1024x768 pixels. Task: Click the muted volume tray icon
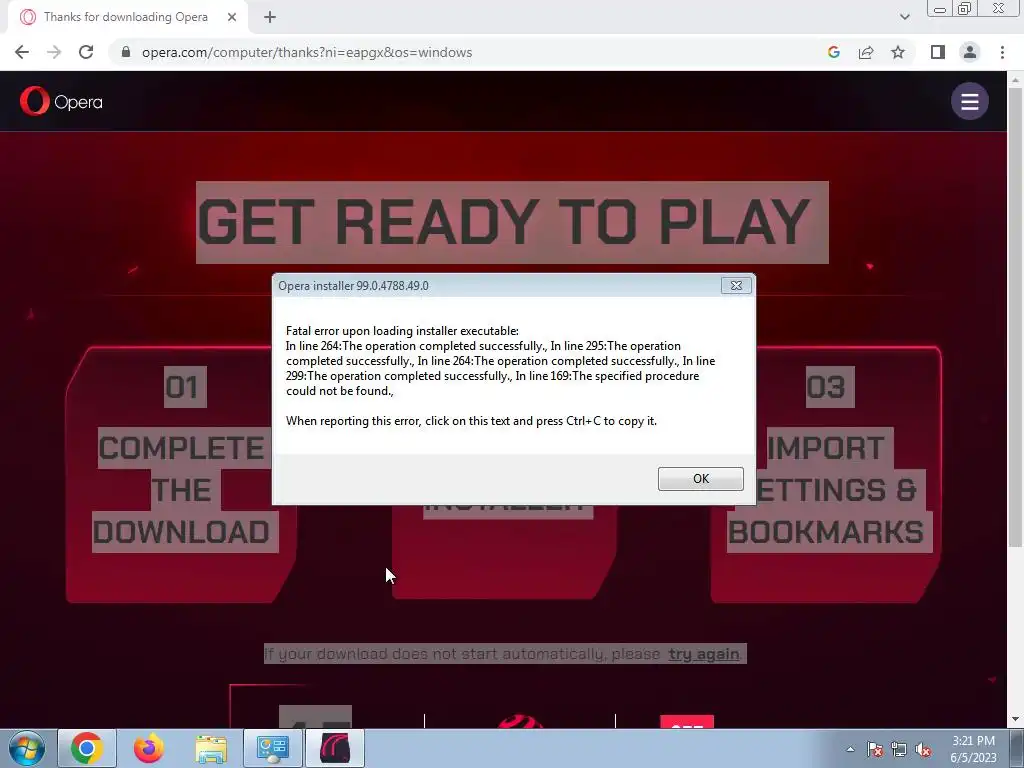pos(923,749)
